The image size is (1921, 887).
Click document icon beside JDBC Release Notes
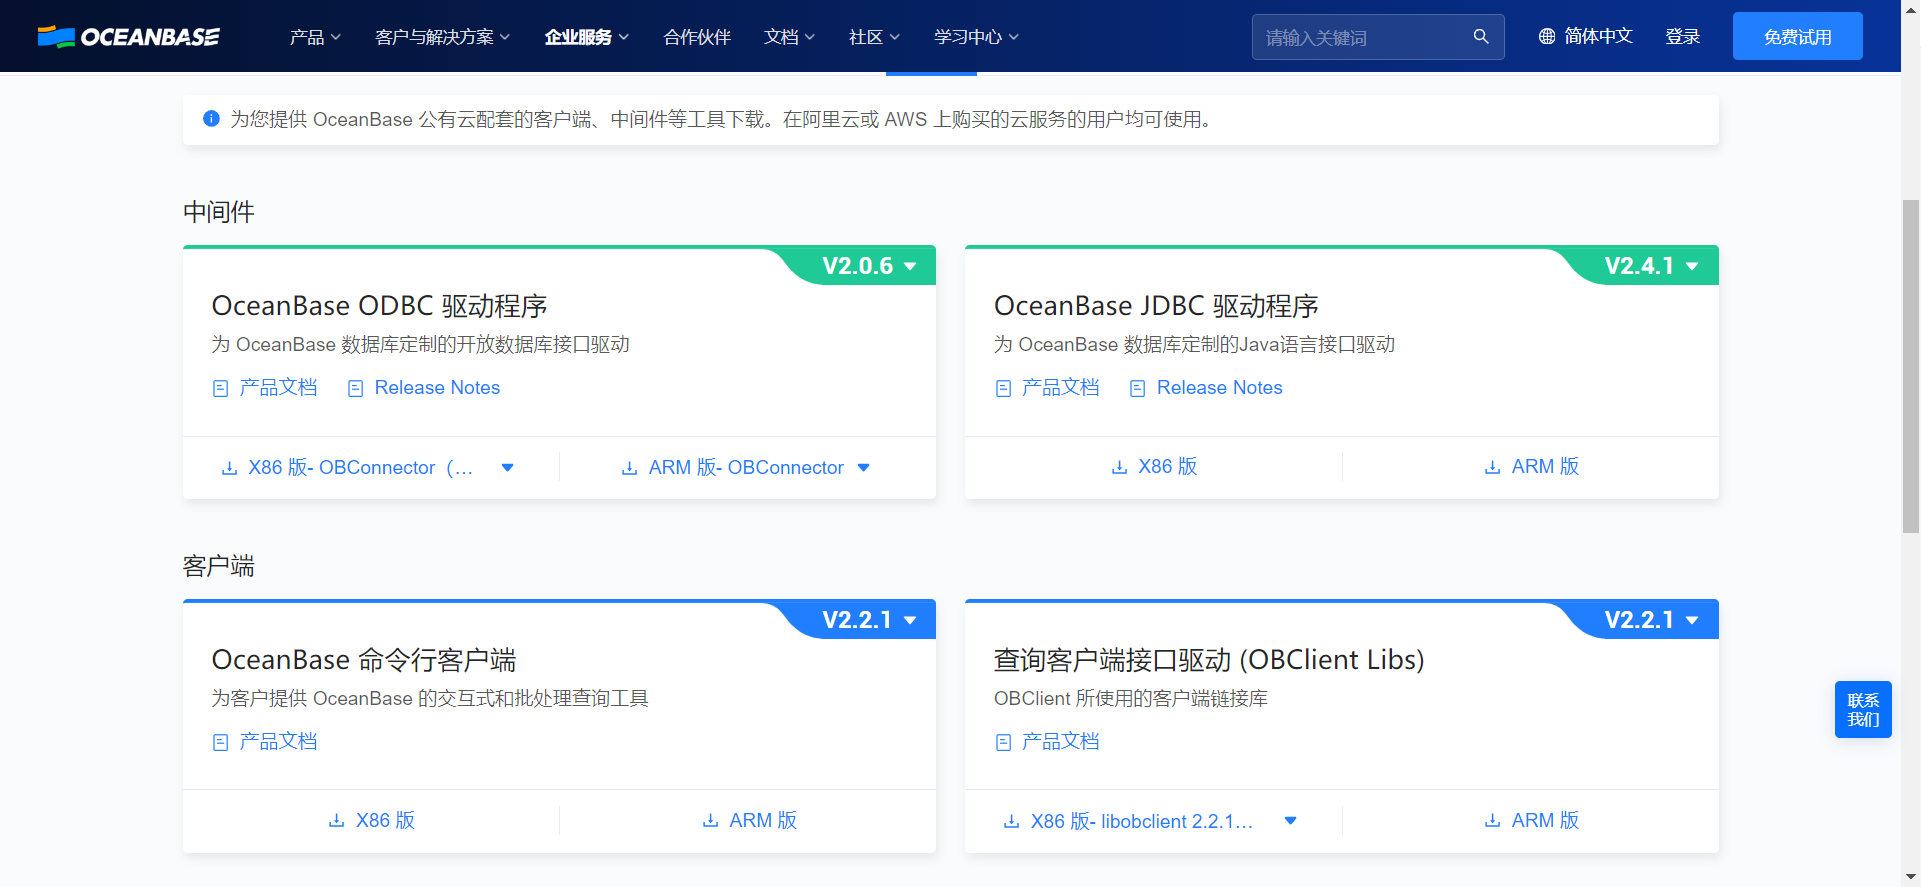pyautogui.click(x=1137, y=388)
